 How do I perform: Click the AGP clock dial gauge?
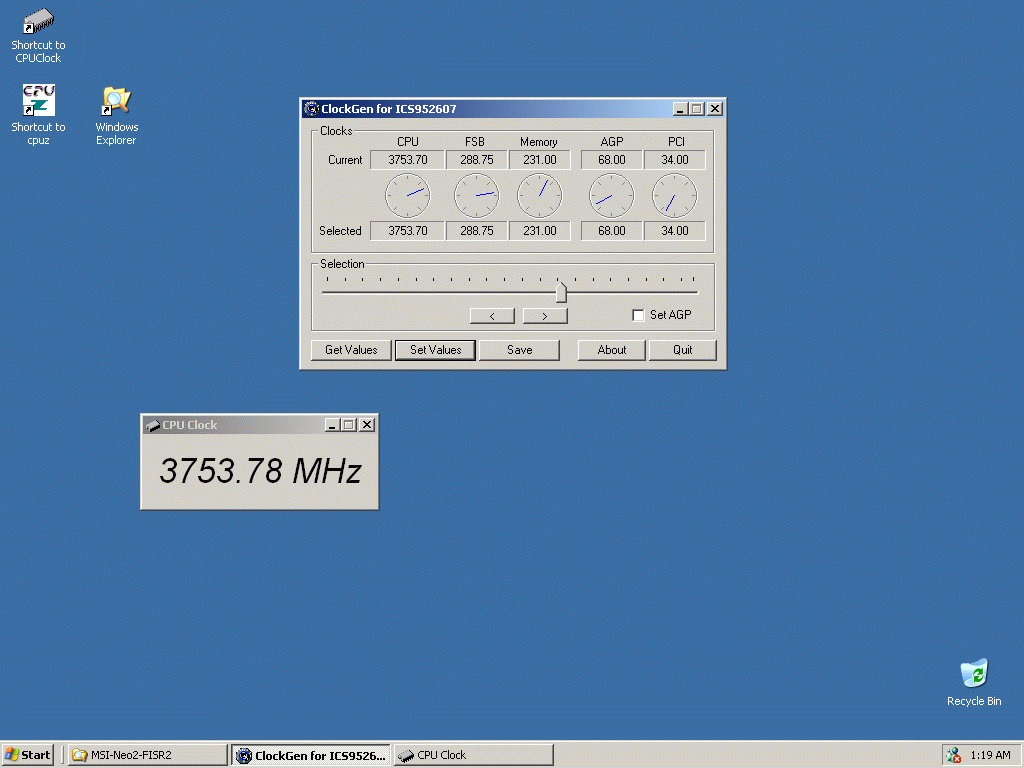pyautogui.click(x=611, y=195)
